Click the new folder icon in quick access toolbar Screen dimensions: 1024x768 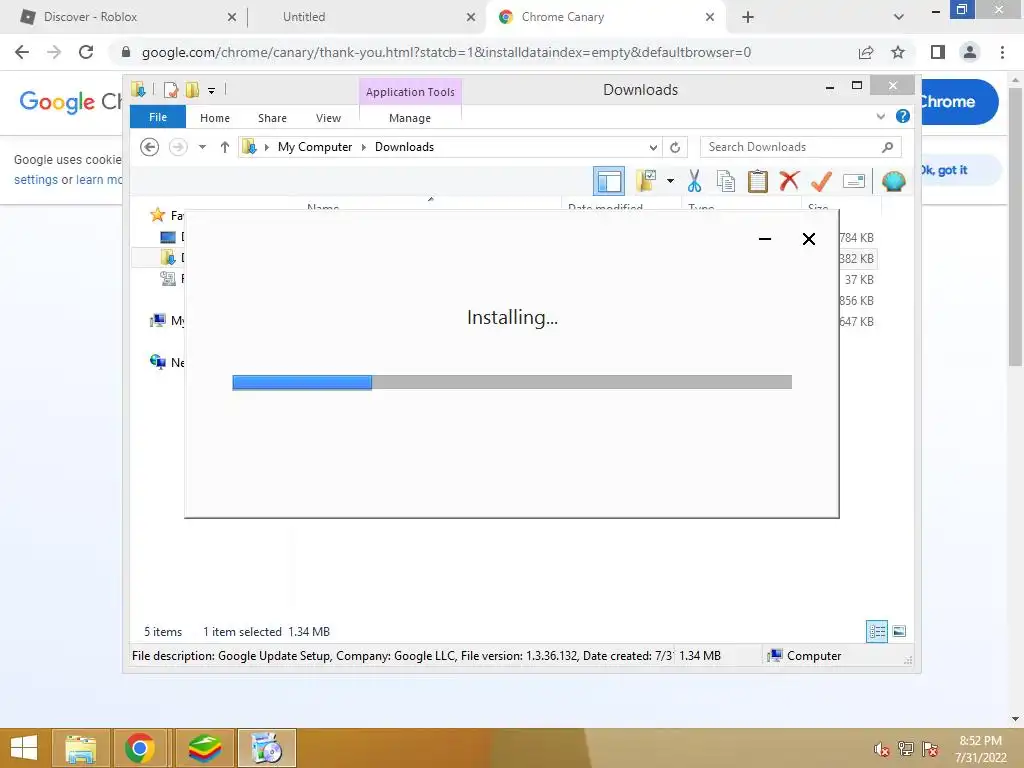[x=192, y=90]
